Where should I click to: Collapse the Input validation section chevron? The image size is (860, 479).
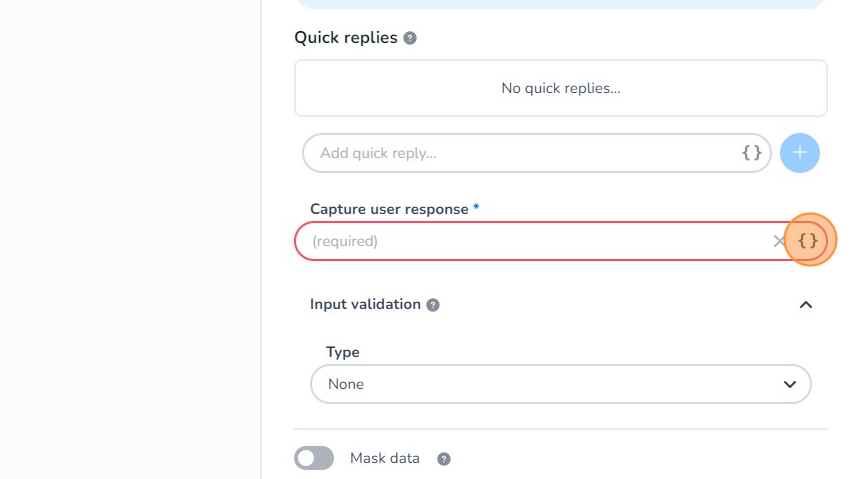pos(805,305)
